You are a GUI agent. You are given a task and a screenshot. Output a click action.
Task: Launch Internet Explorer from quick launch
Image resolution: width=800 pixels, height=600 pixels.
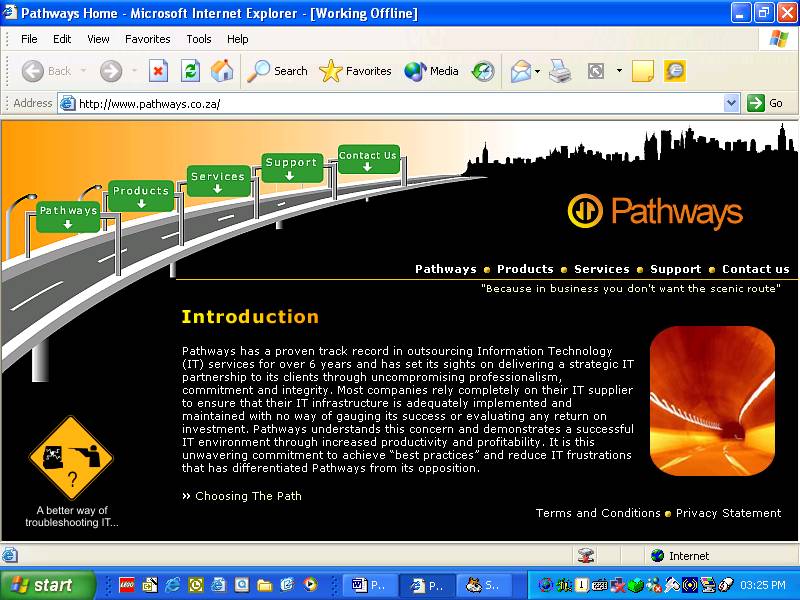pos(172,585)
